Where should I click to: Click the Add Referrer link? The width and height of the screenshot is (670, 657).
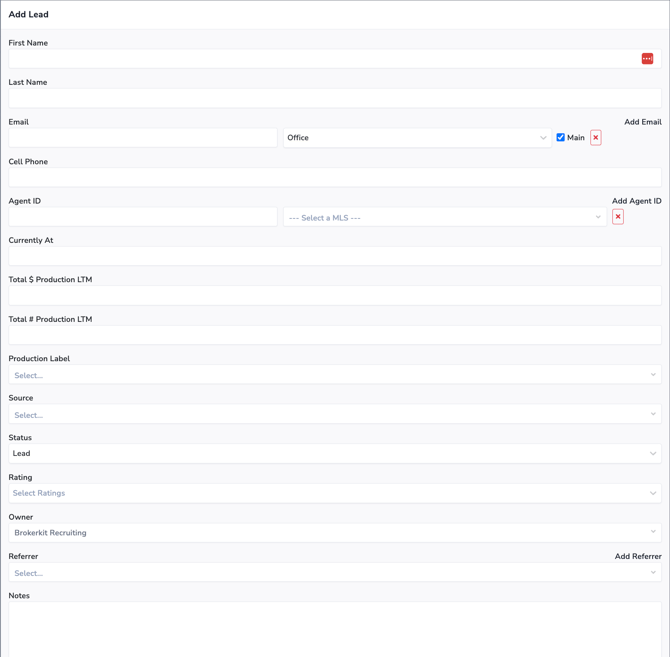pos(637,556)
